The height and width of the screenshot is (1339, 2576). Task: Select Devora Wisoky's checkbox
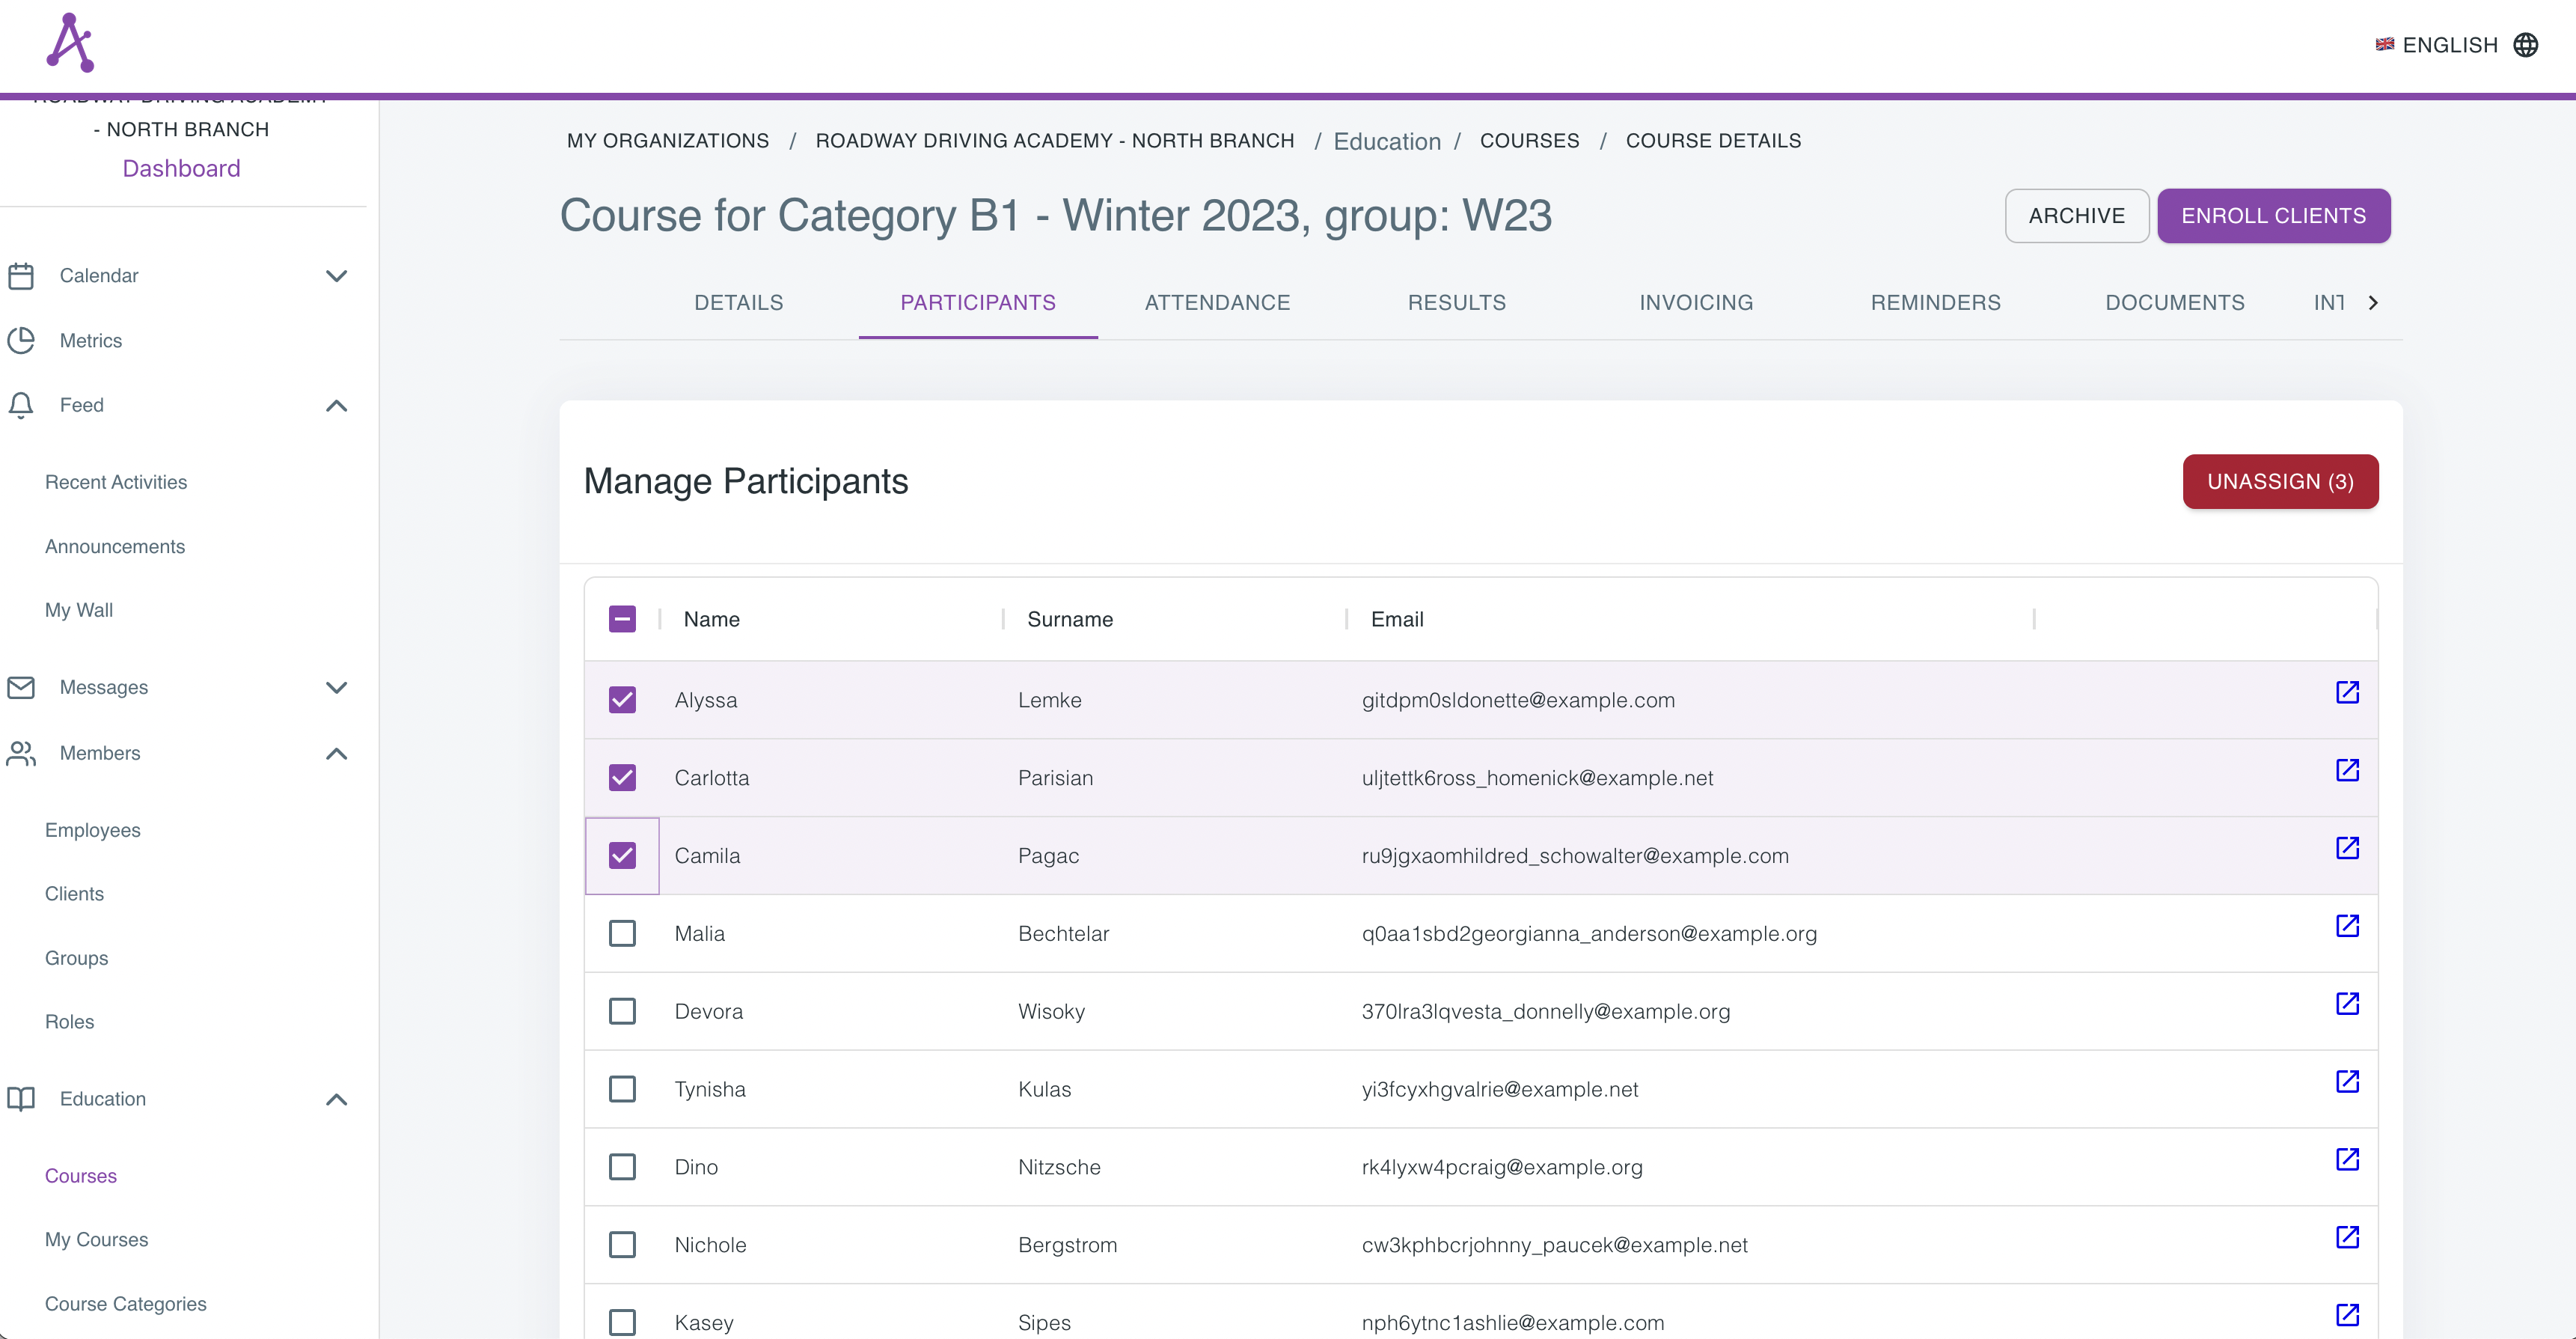(x=622, y=1011)
